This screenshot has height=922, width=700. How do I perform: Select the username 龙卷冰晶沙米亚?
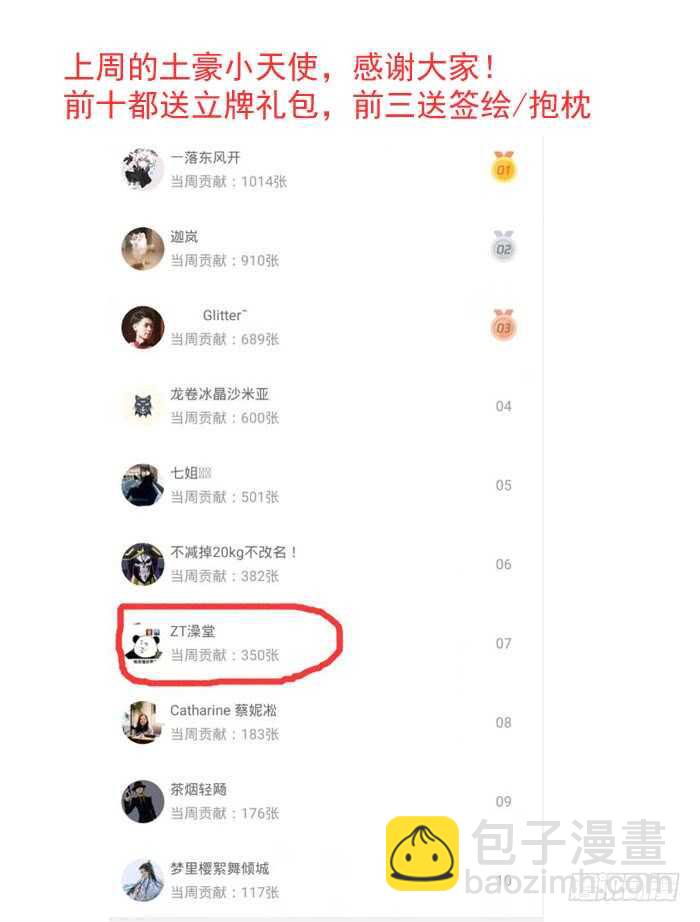point(219,394)
